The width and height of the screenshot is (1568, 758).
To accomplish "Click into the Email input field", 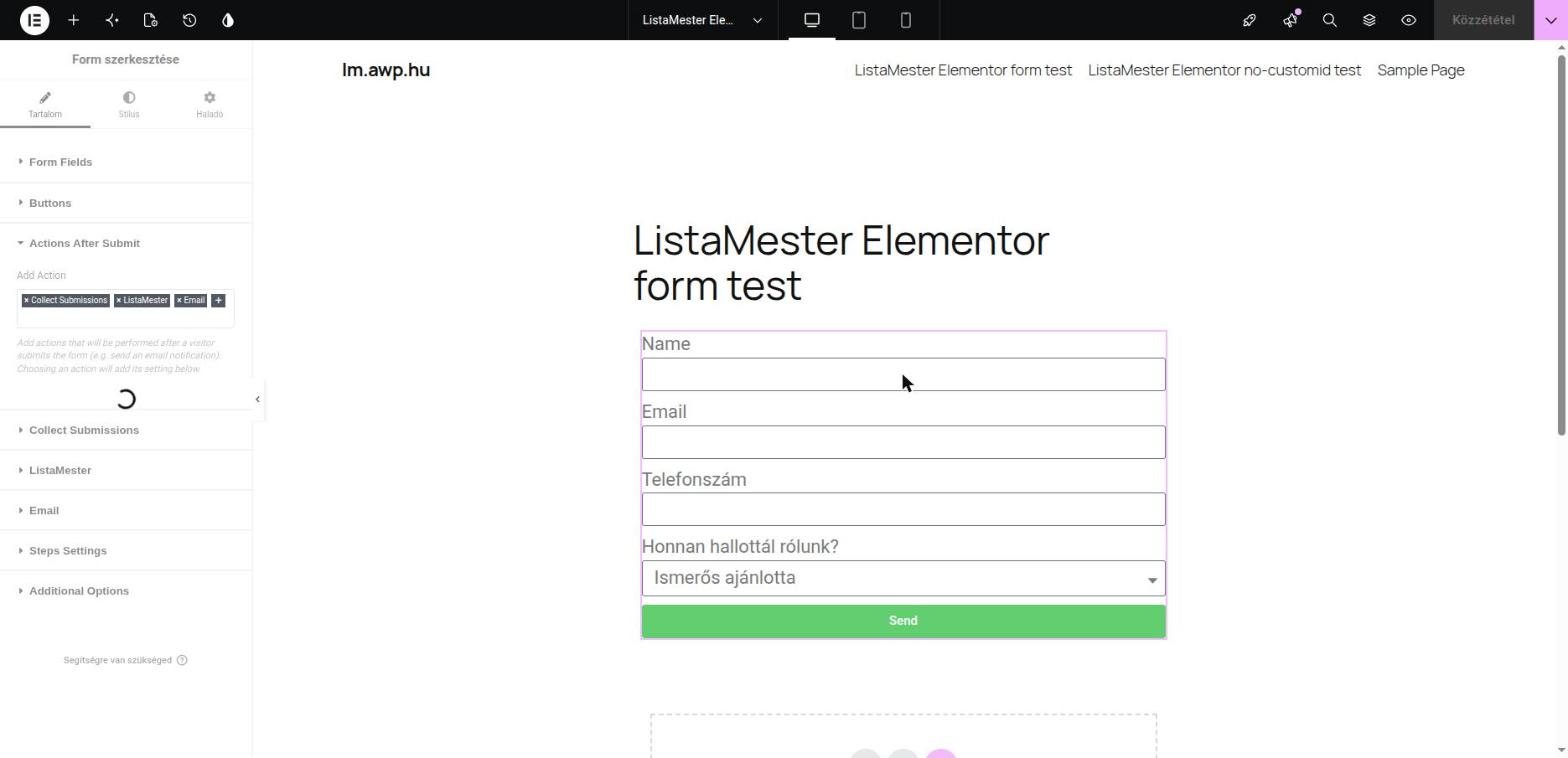I will [903, 442].
